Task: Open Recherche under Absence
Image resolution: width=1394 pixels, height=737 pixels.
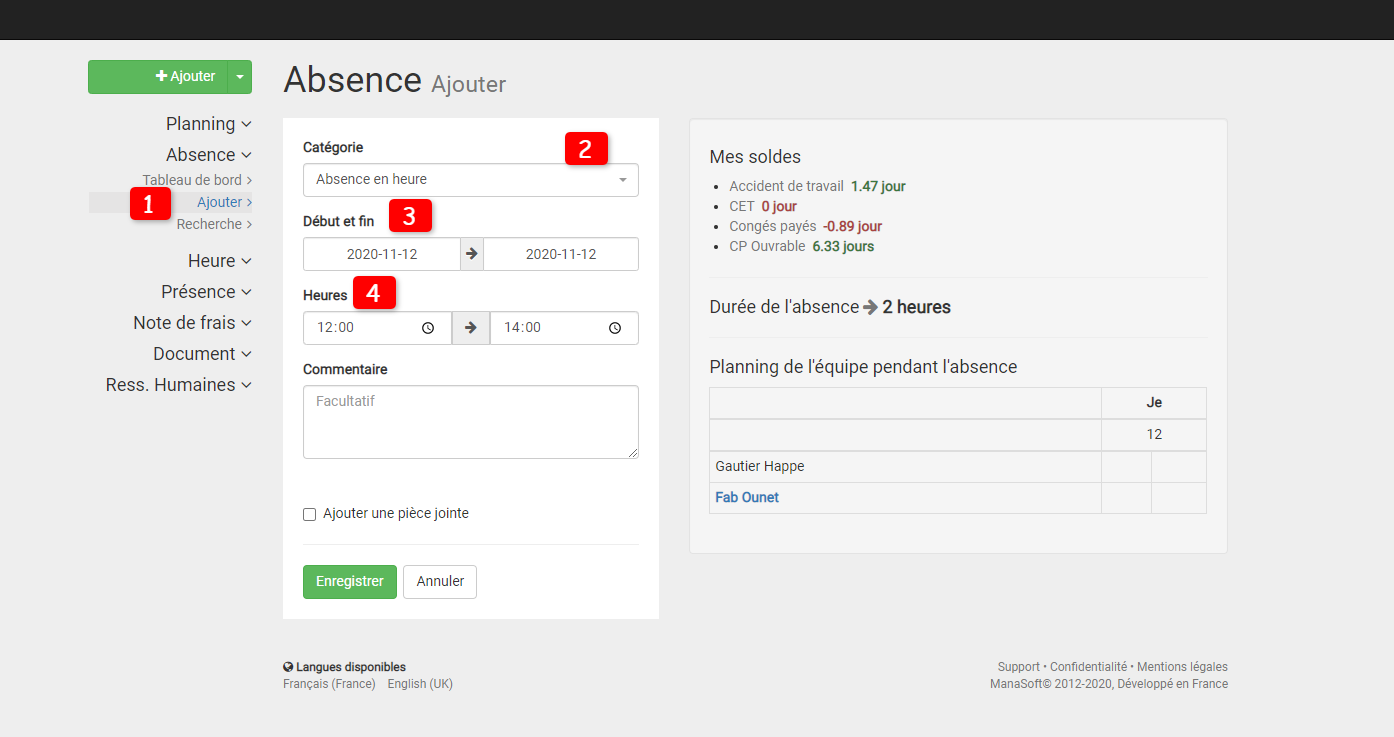Action: pos(214,224)
